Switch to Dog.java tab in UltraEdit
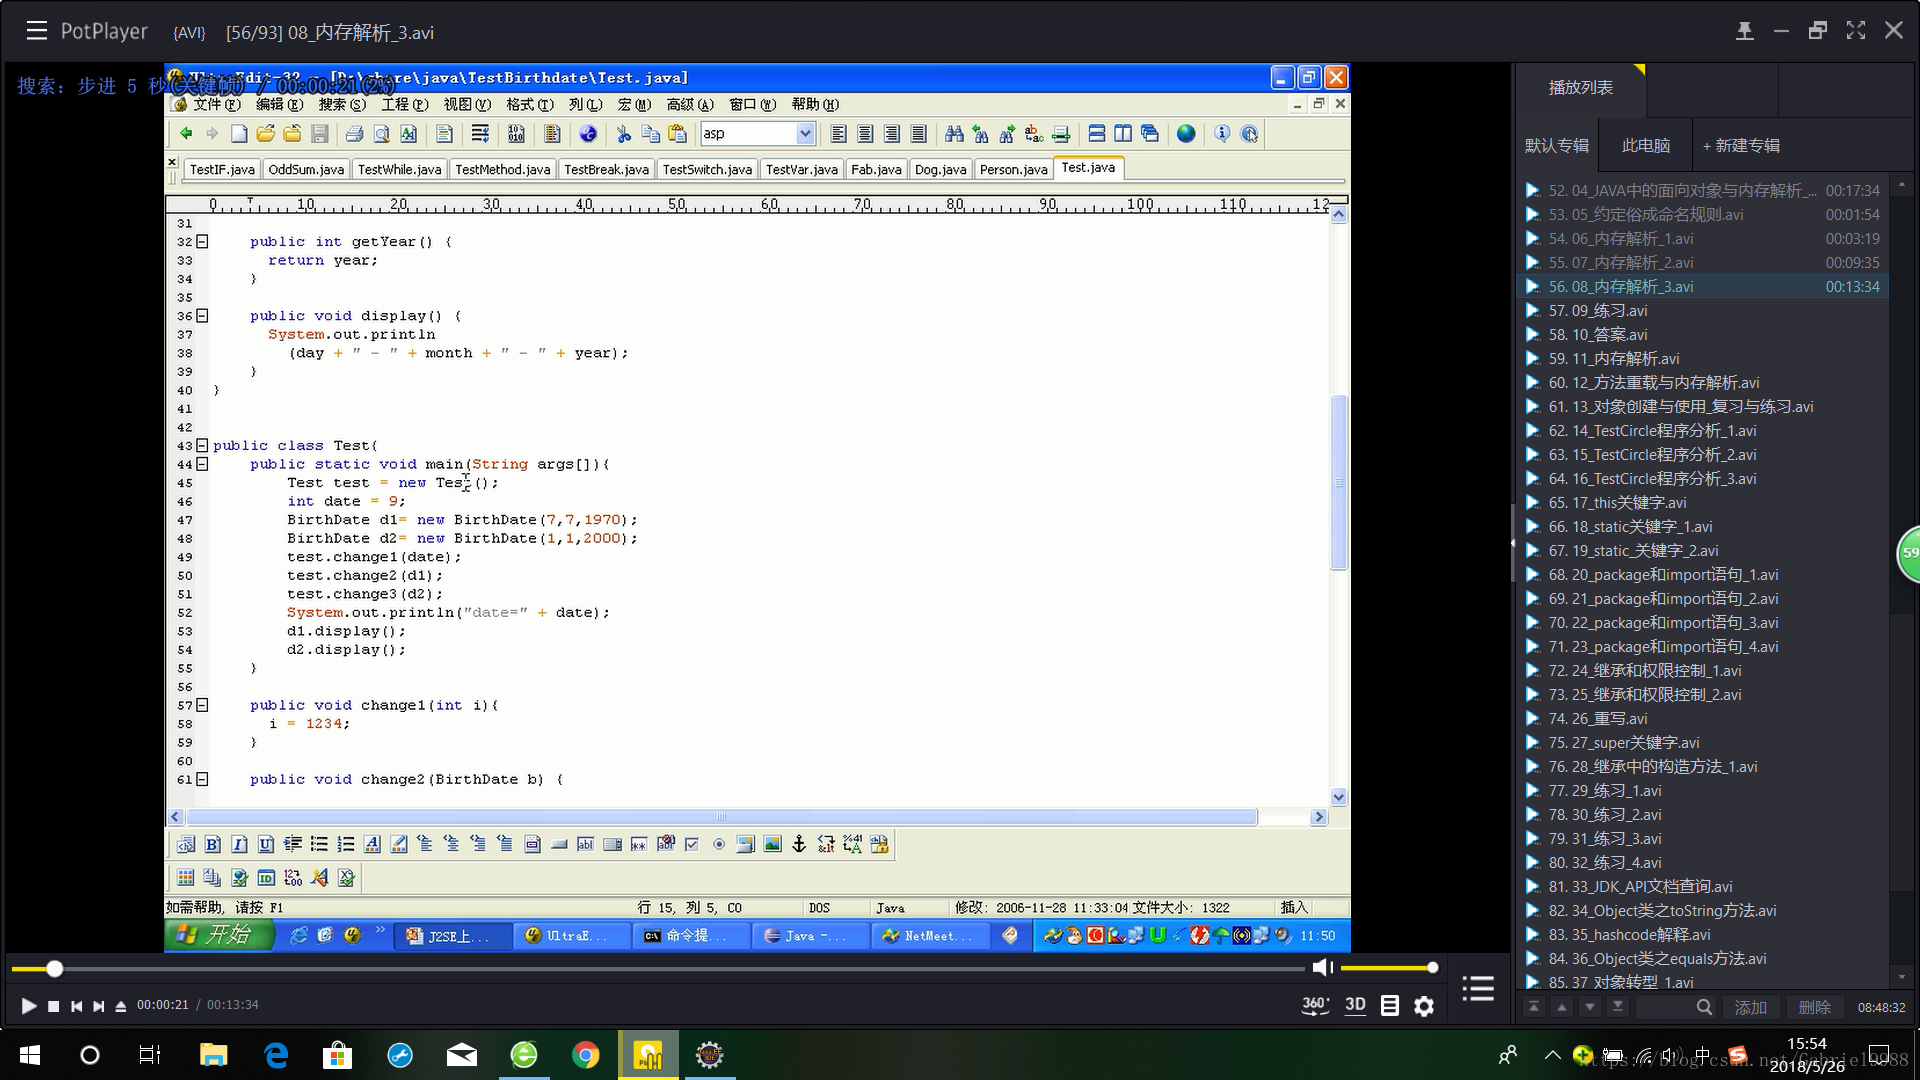The height and width of the screenshot is (1080, 1920). click(940, 170)
